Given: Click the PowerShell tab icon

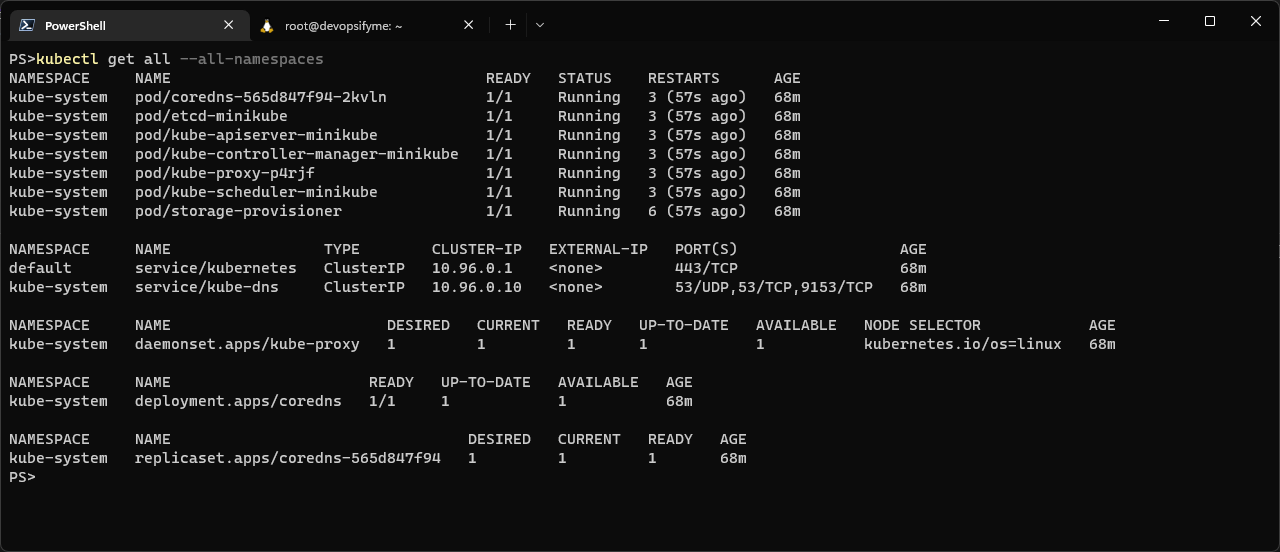Looking at the screenshot, I should [x=28, y=25].
